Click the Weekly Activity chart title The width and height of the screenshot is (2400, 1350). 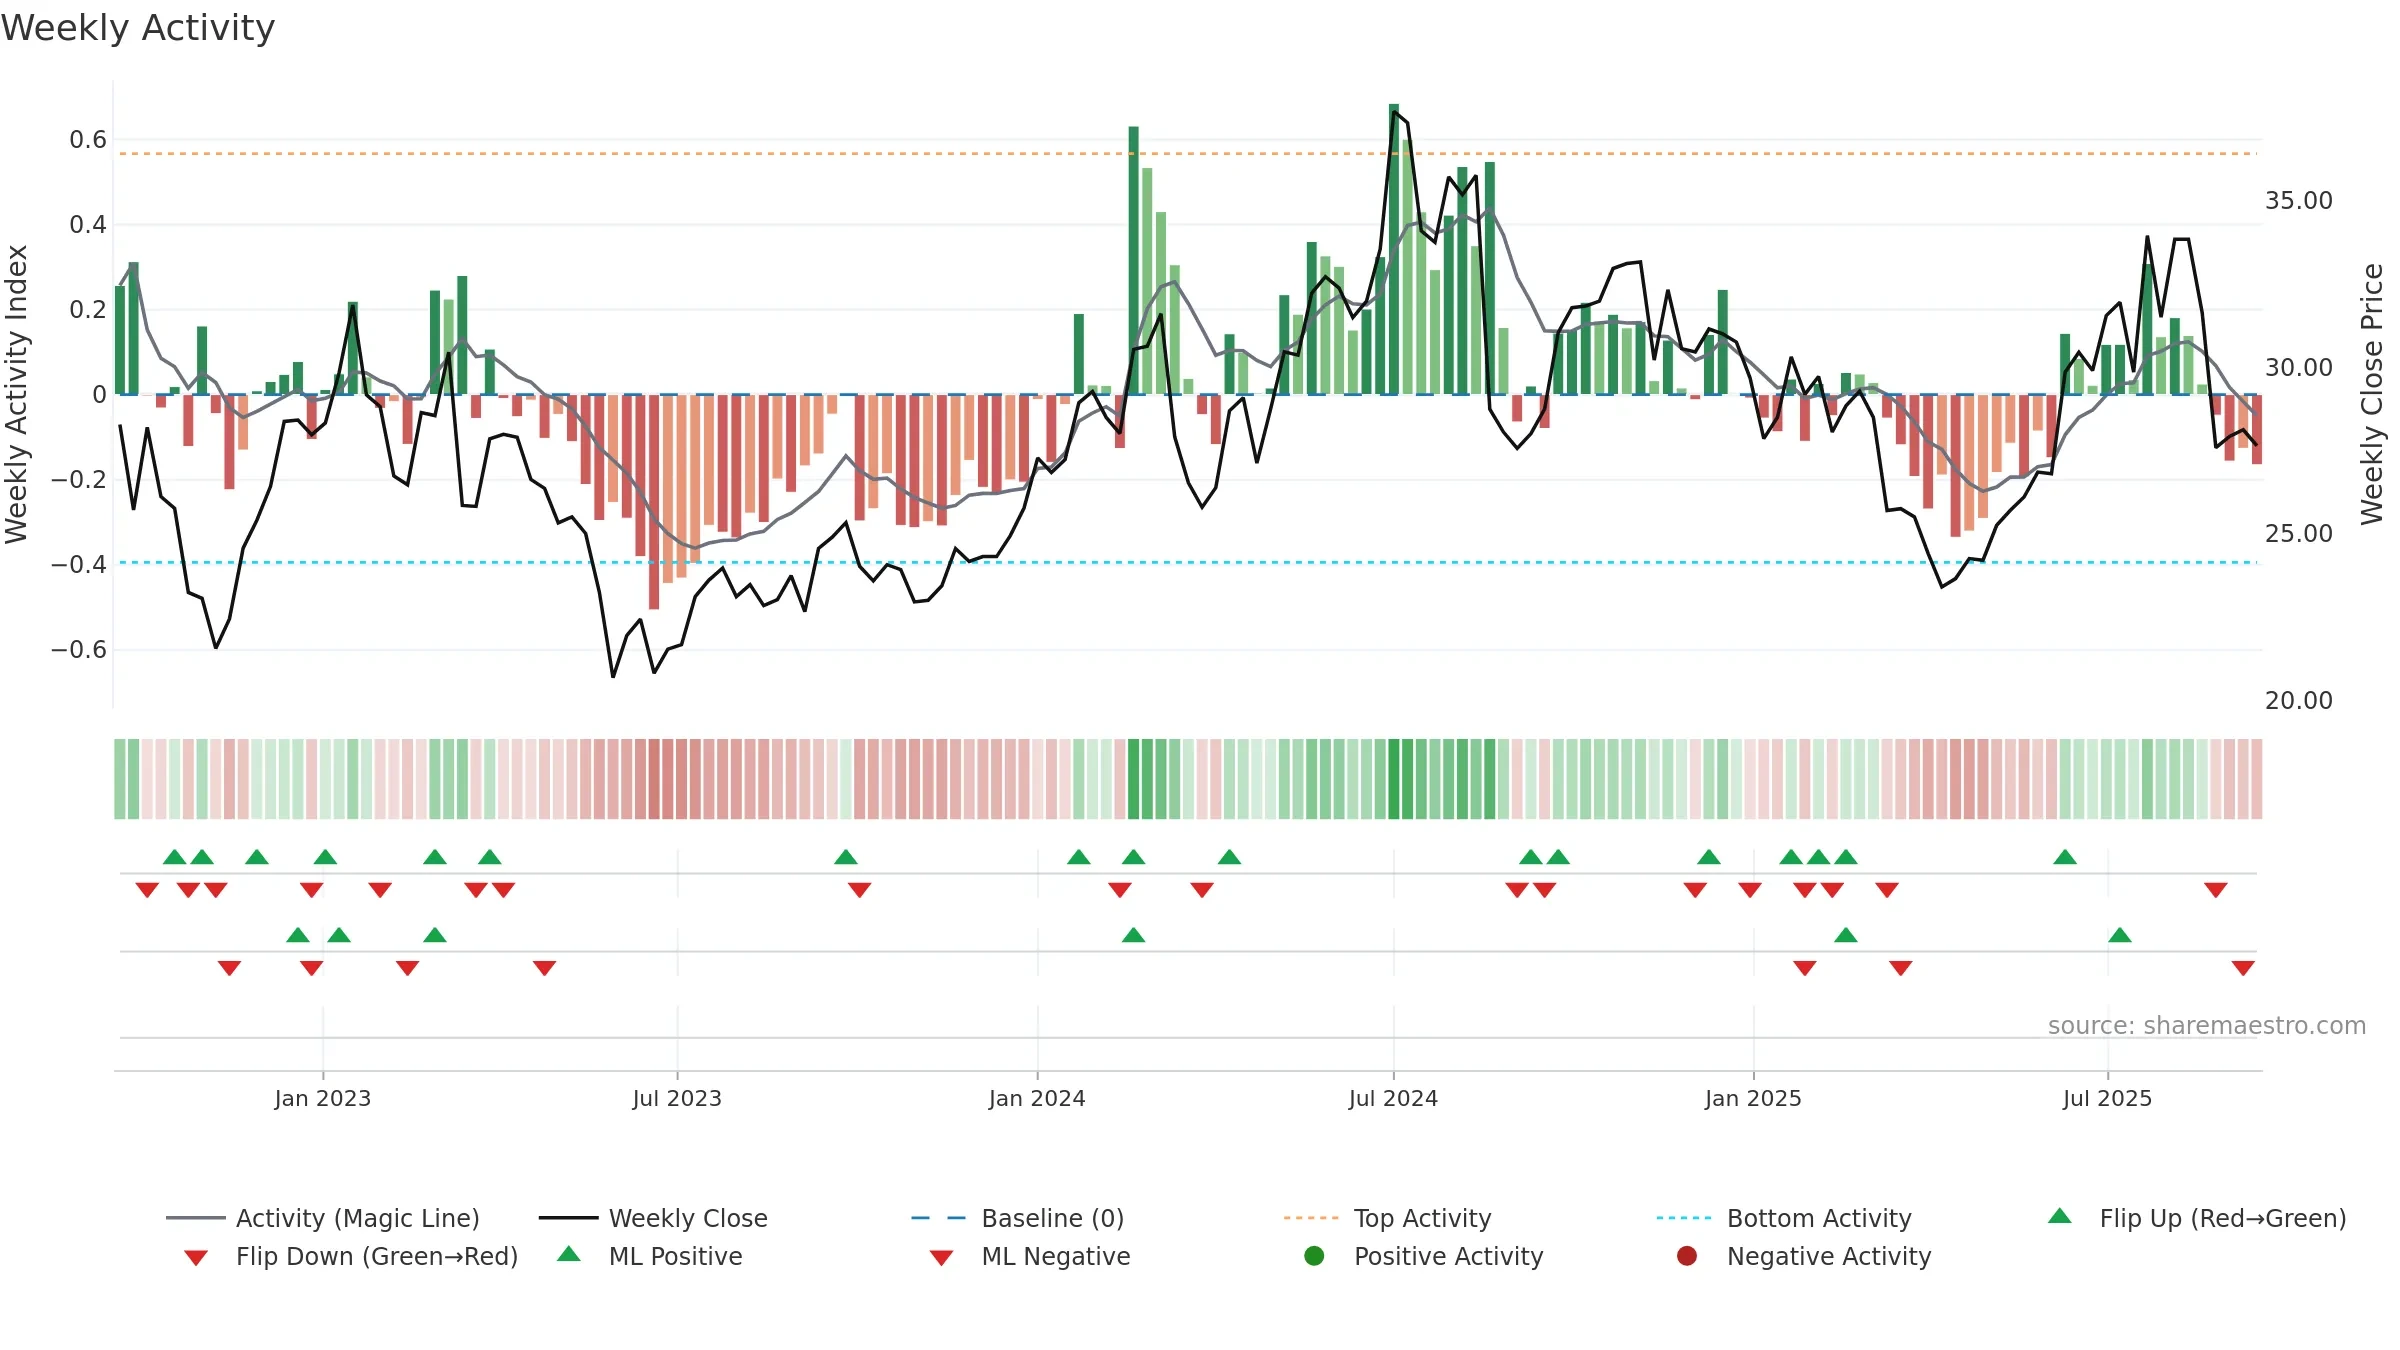click(x=138, y=28)
